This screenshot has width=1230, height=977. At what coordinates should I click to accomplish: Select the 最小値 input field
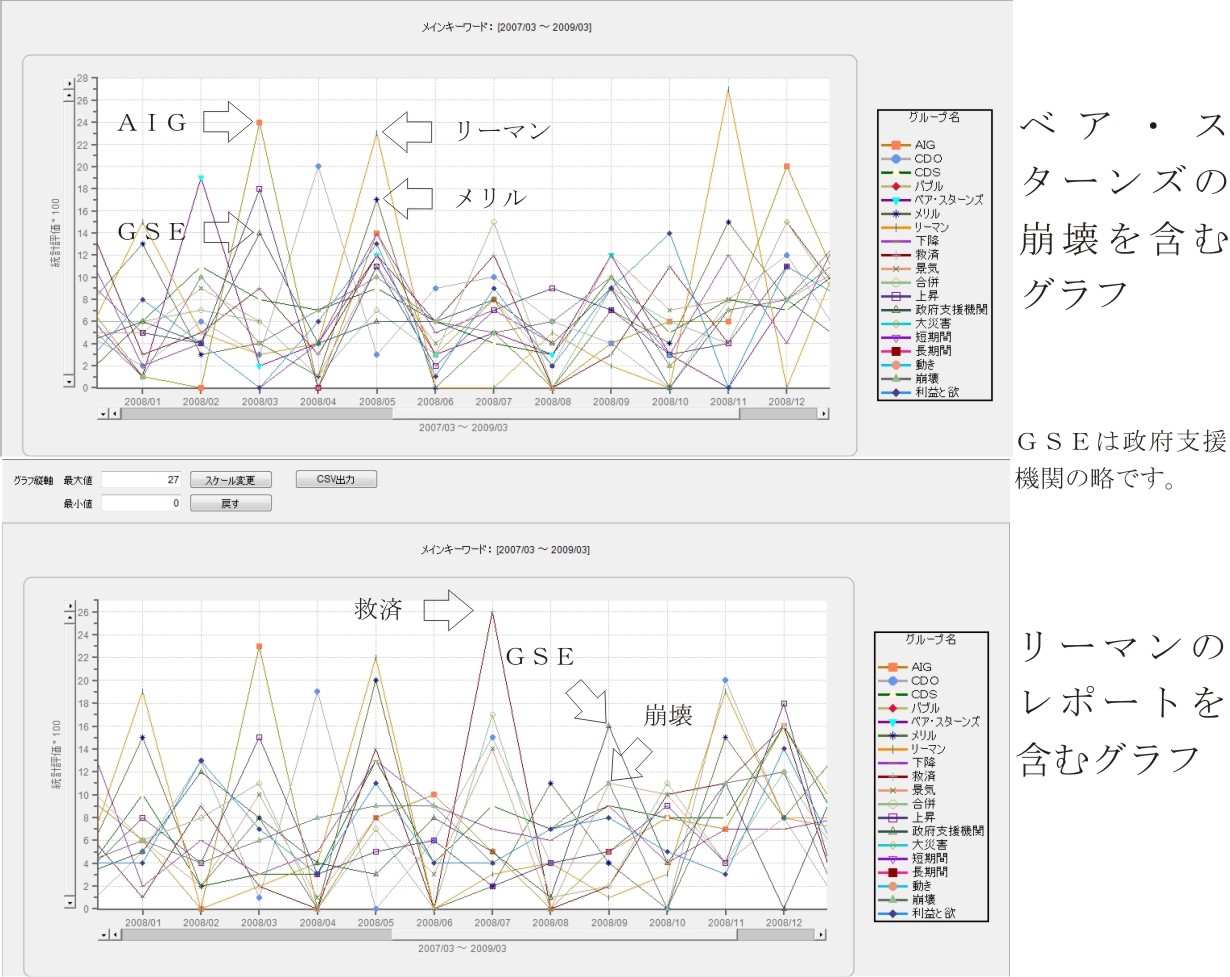pyautogui.click(x=141, y=503)
